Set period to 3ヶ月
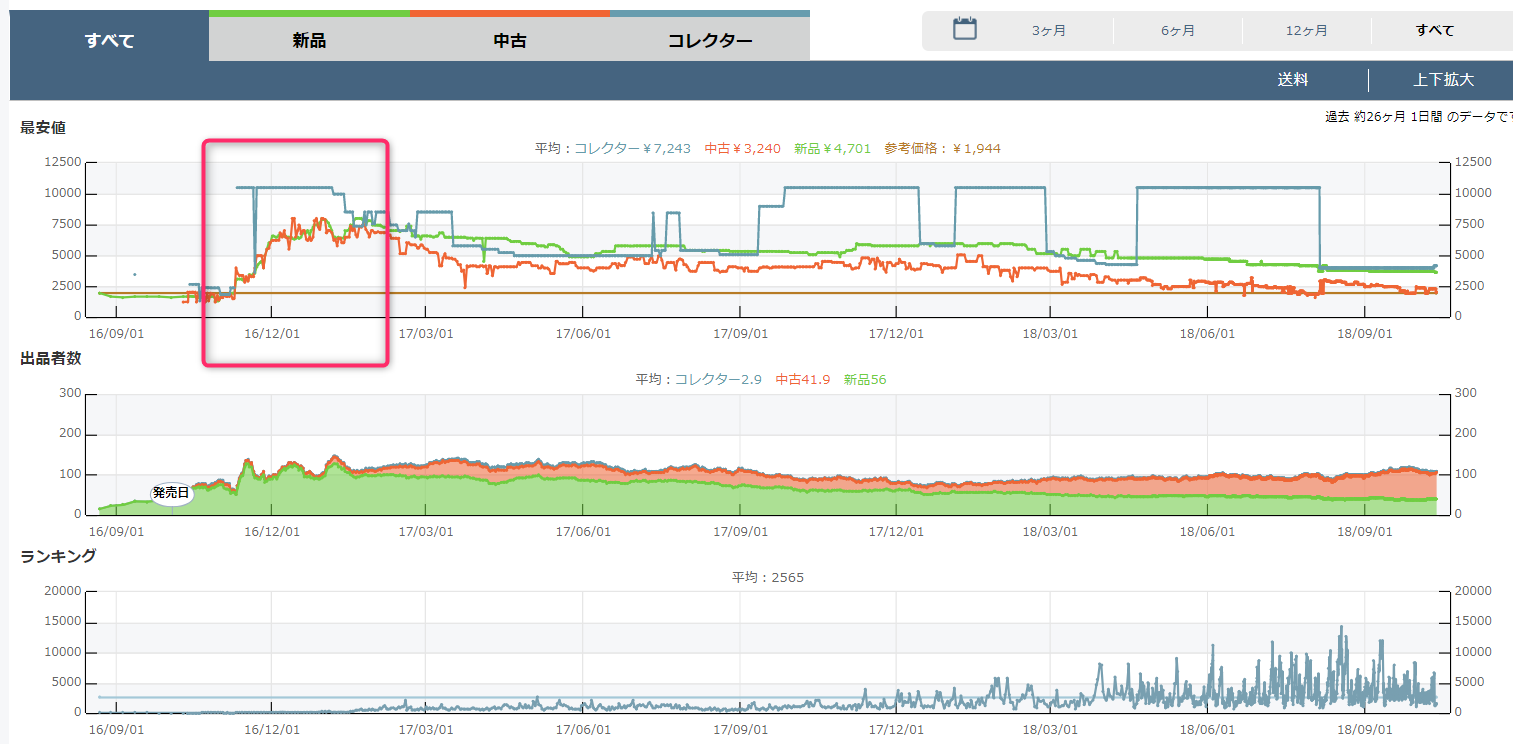Viewport: 1513px width, 744px height. [x=1049, y=31]
